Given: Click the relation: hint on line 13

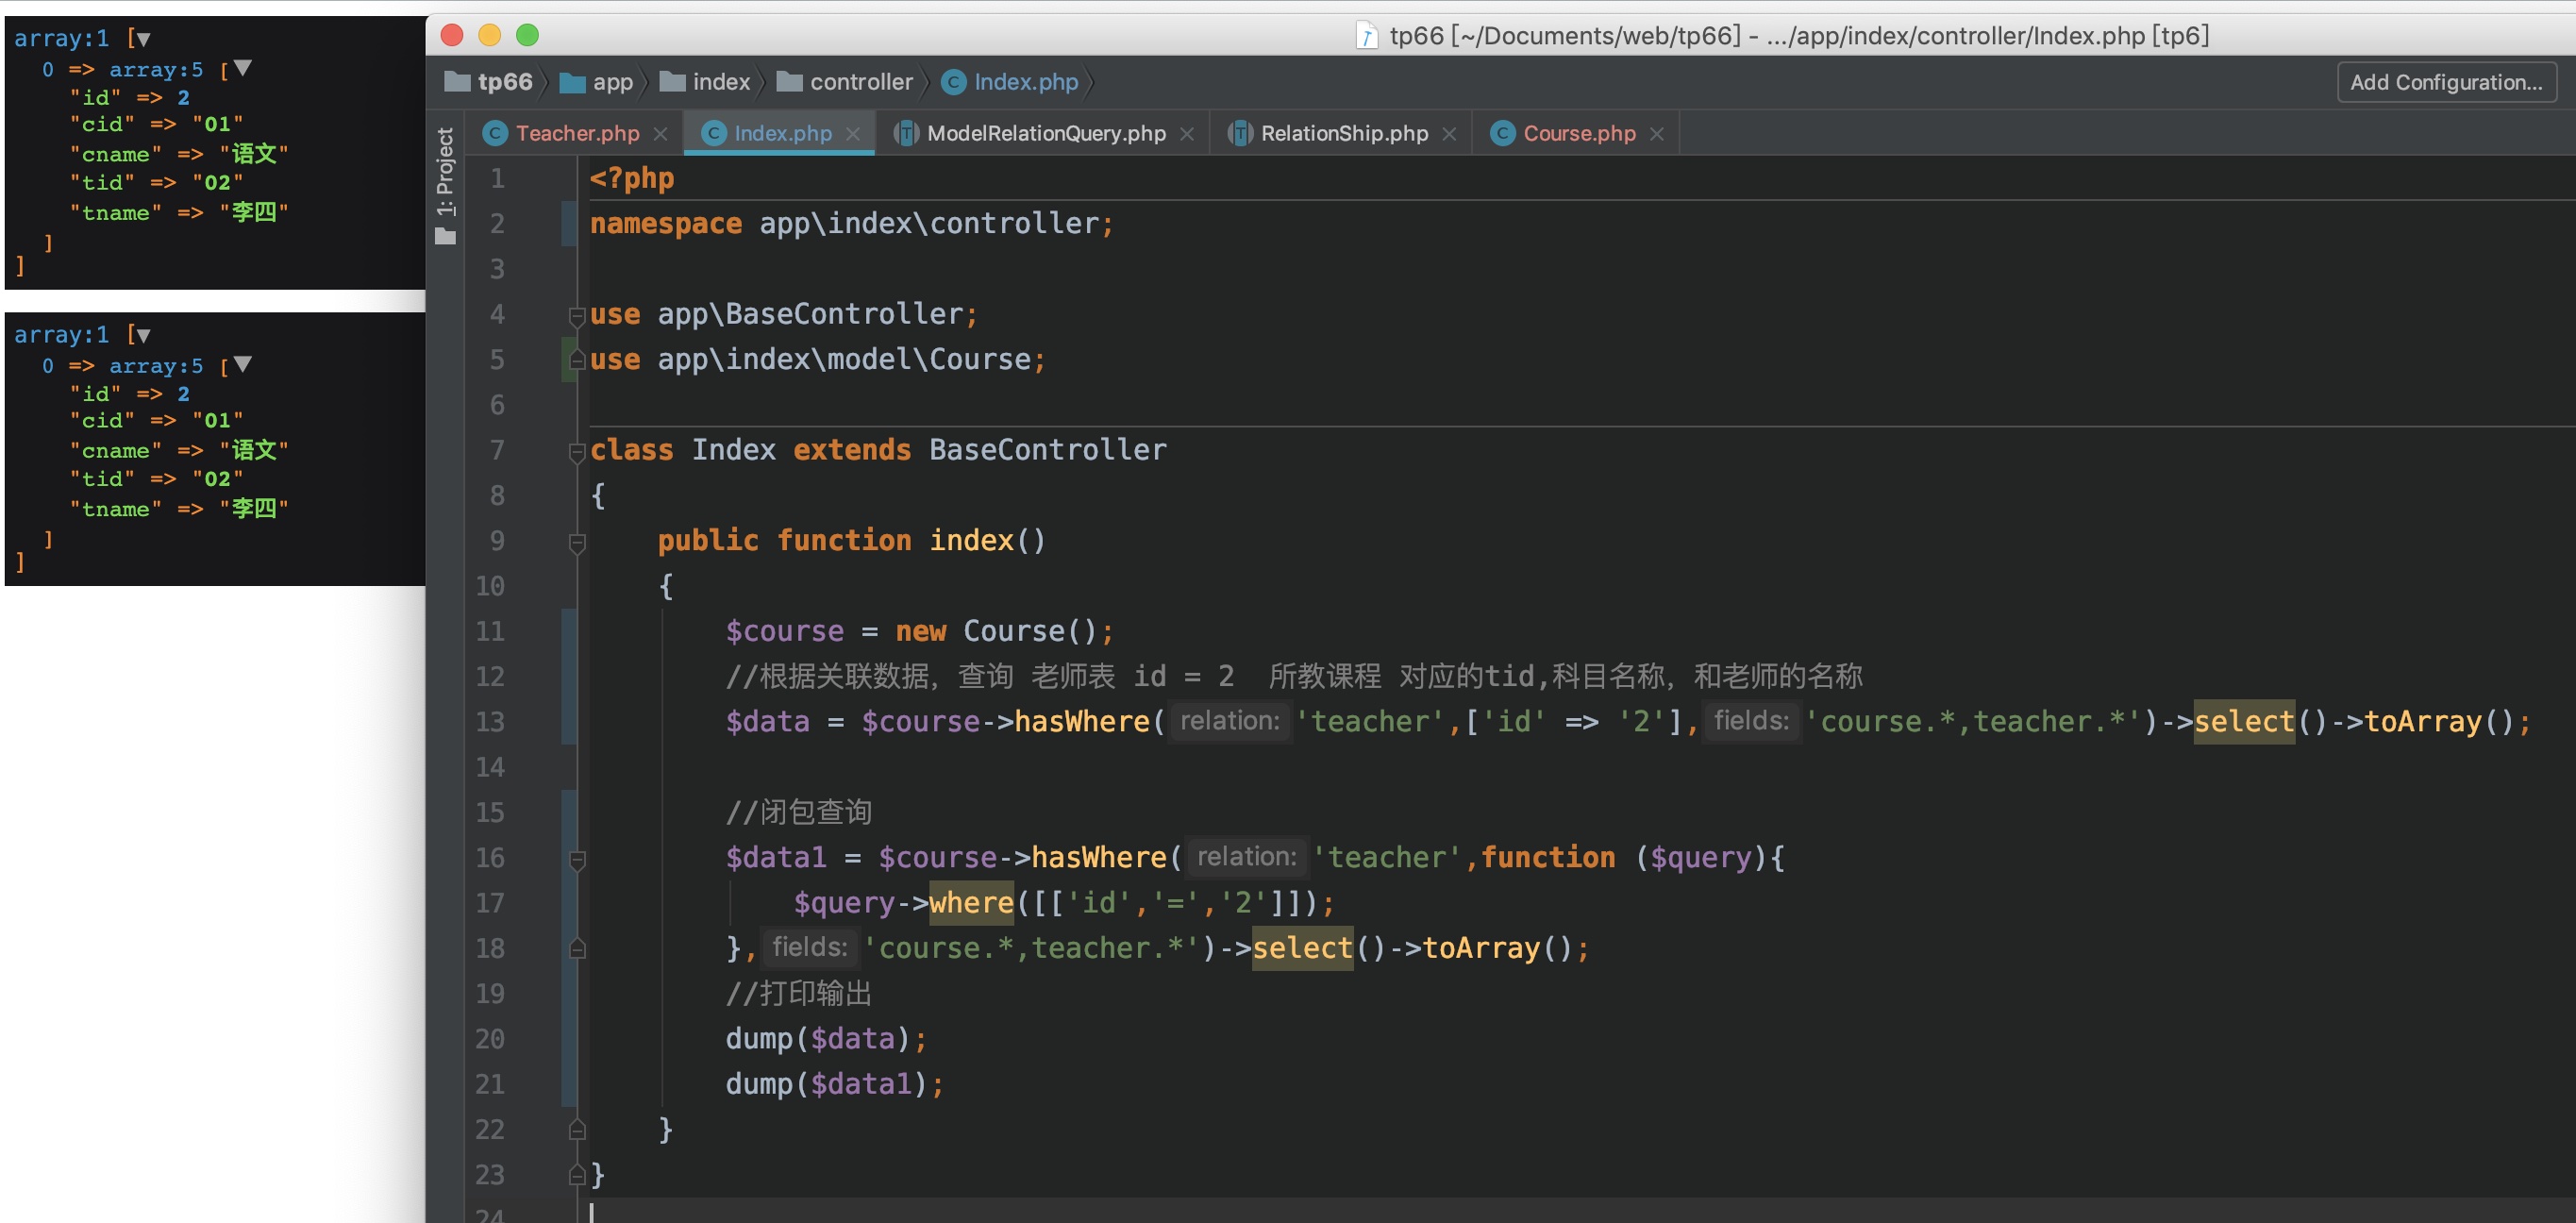Looking at the screenshot, I should pyautogui.click(x=1230, y=721).
